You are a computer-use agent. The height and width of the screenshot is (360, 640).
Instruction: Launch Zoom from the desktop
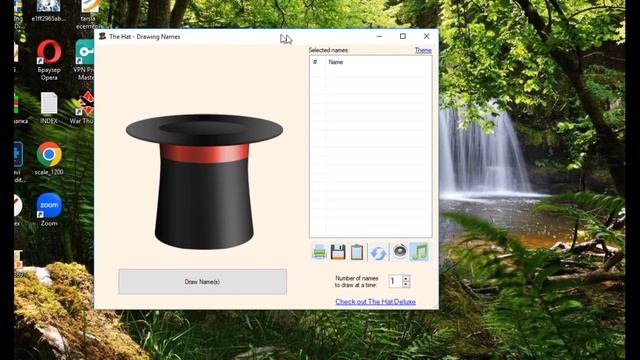pos(49,210)
